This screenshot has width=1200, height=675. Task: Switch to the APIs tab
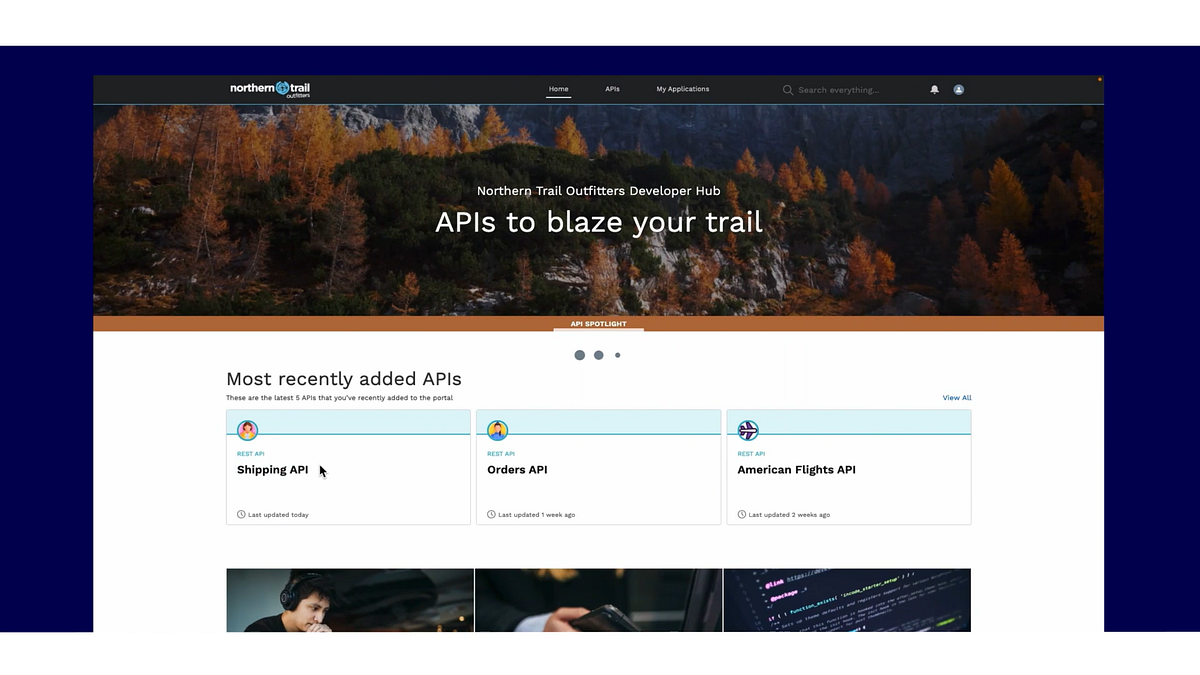click(612, 89)
